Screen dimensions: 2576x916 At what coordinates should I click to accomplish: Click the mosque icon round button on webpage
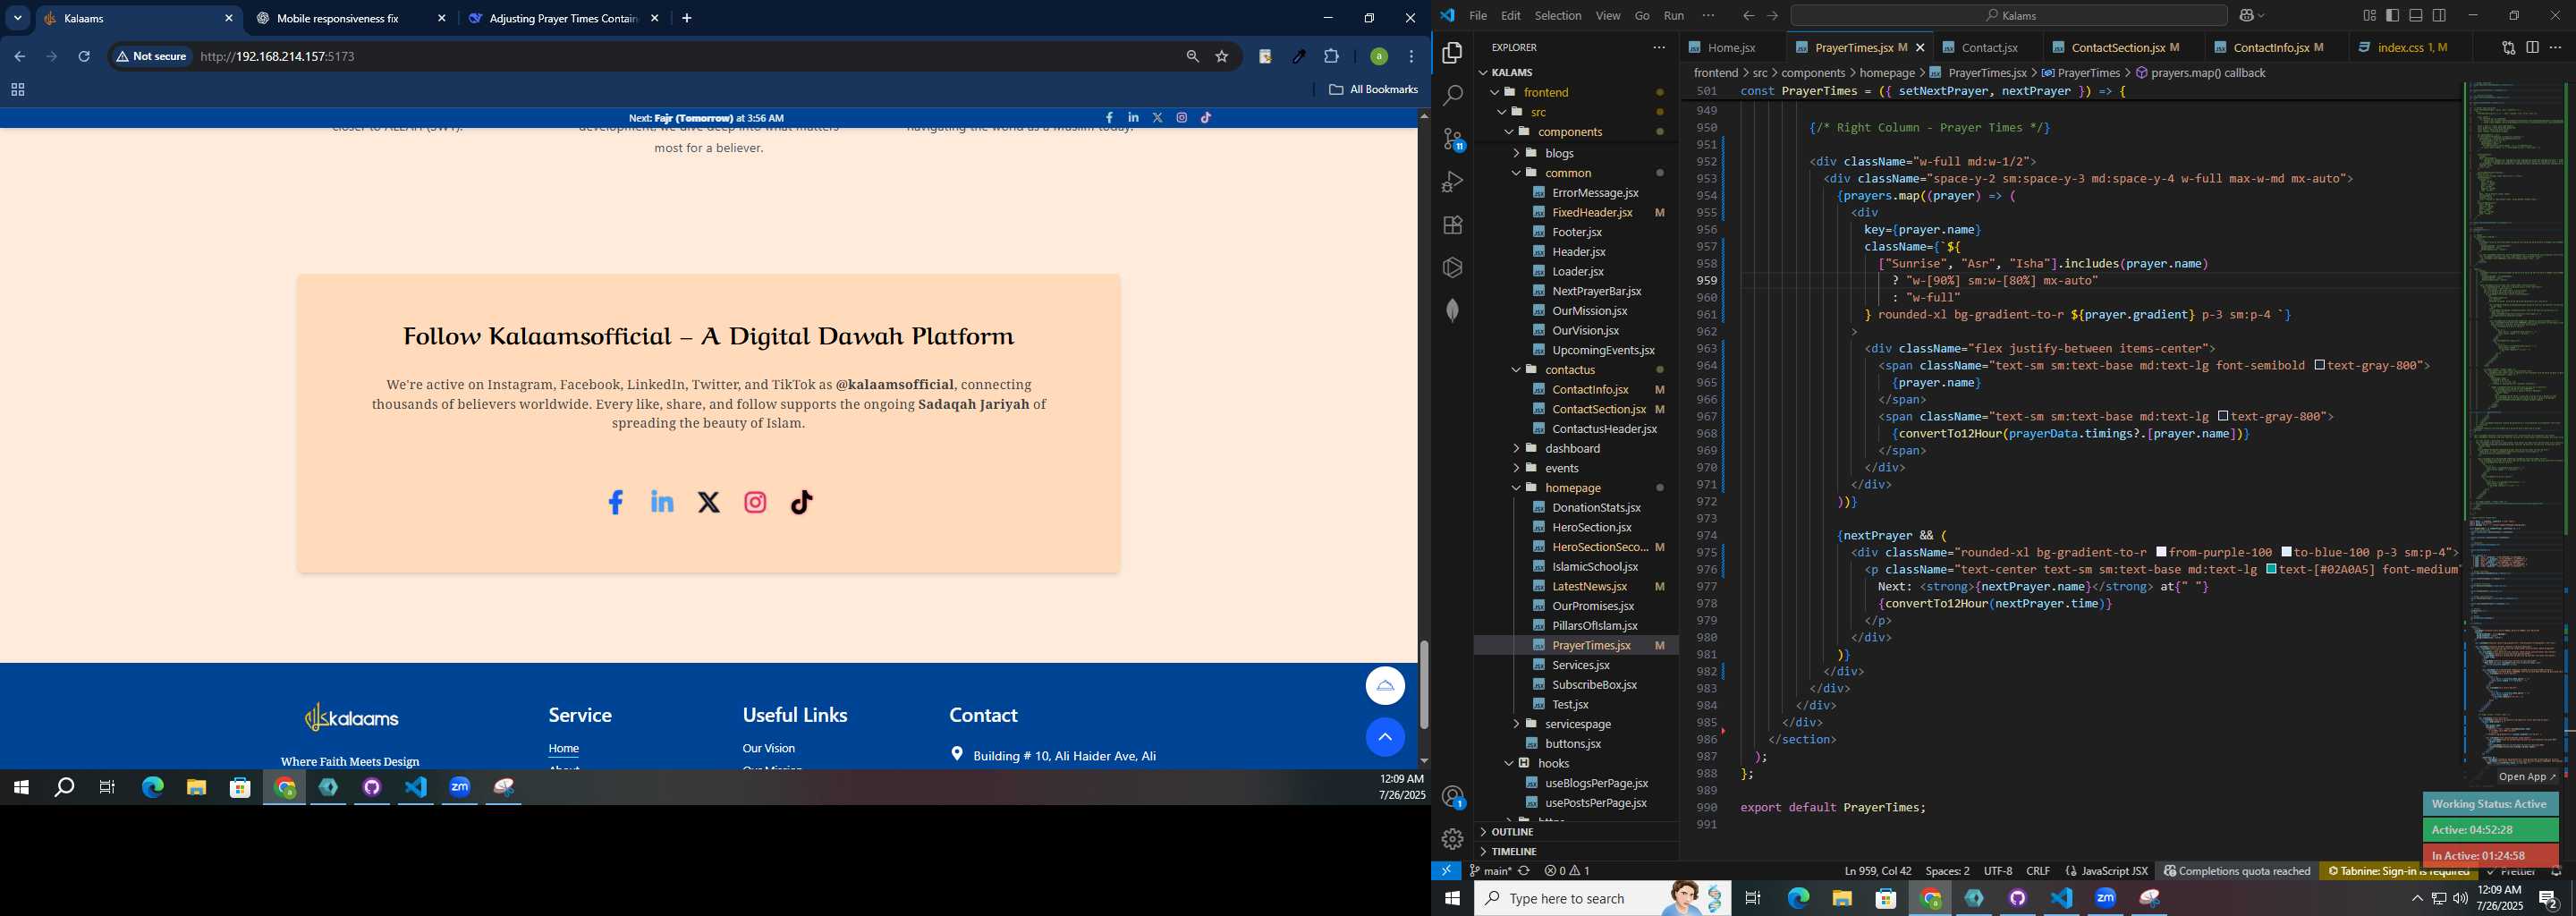coord(1385,686)
